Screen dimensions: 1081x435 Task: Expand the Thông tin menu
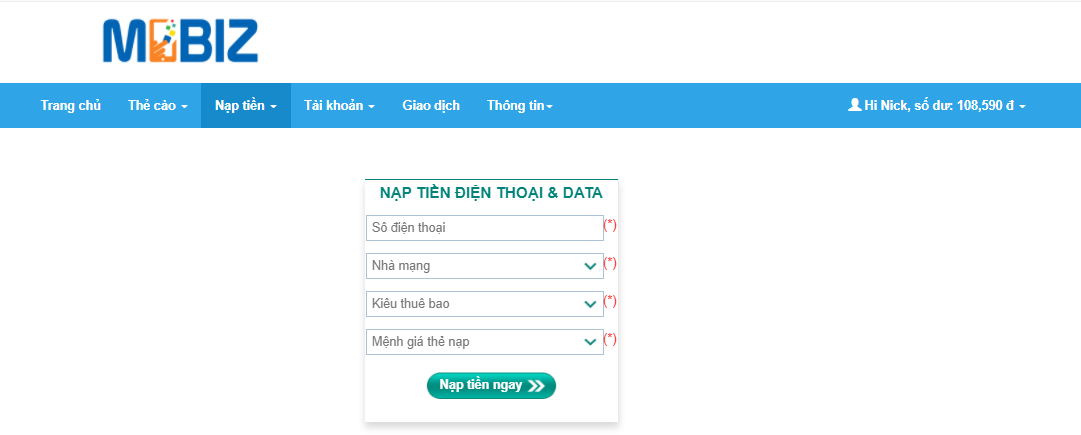pyautogui.click(x=519, y=106)
